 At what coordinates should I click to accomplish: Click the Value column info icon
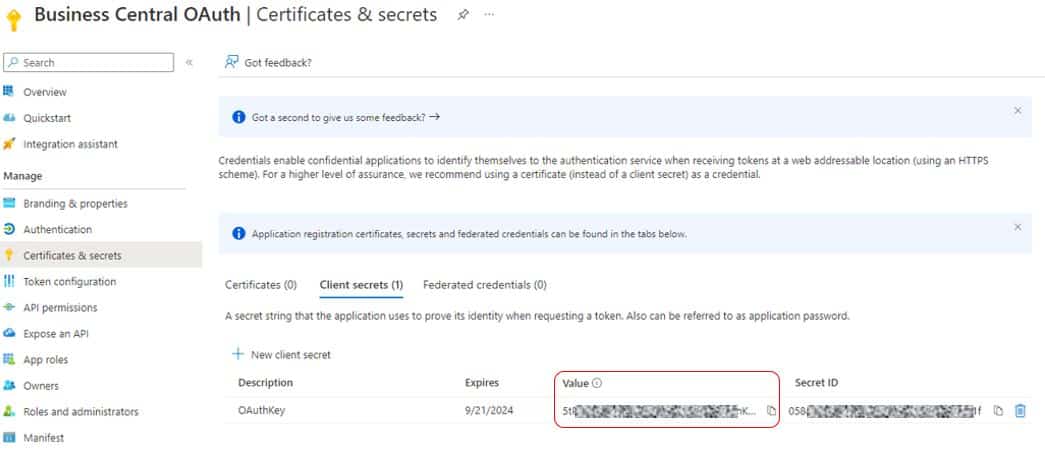(597, 383)
